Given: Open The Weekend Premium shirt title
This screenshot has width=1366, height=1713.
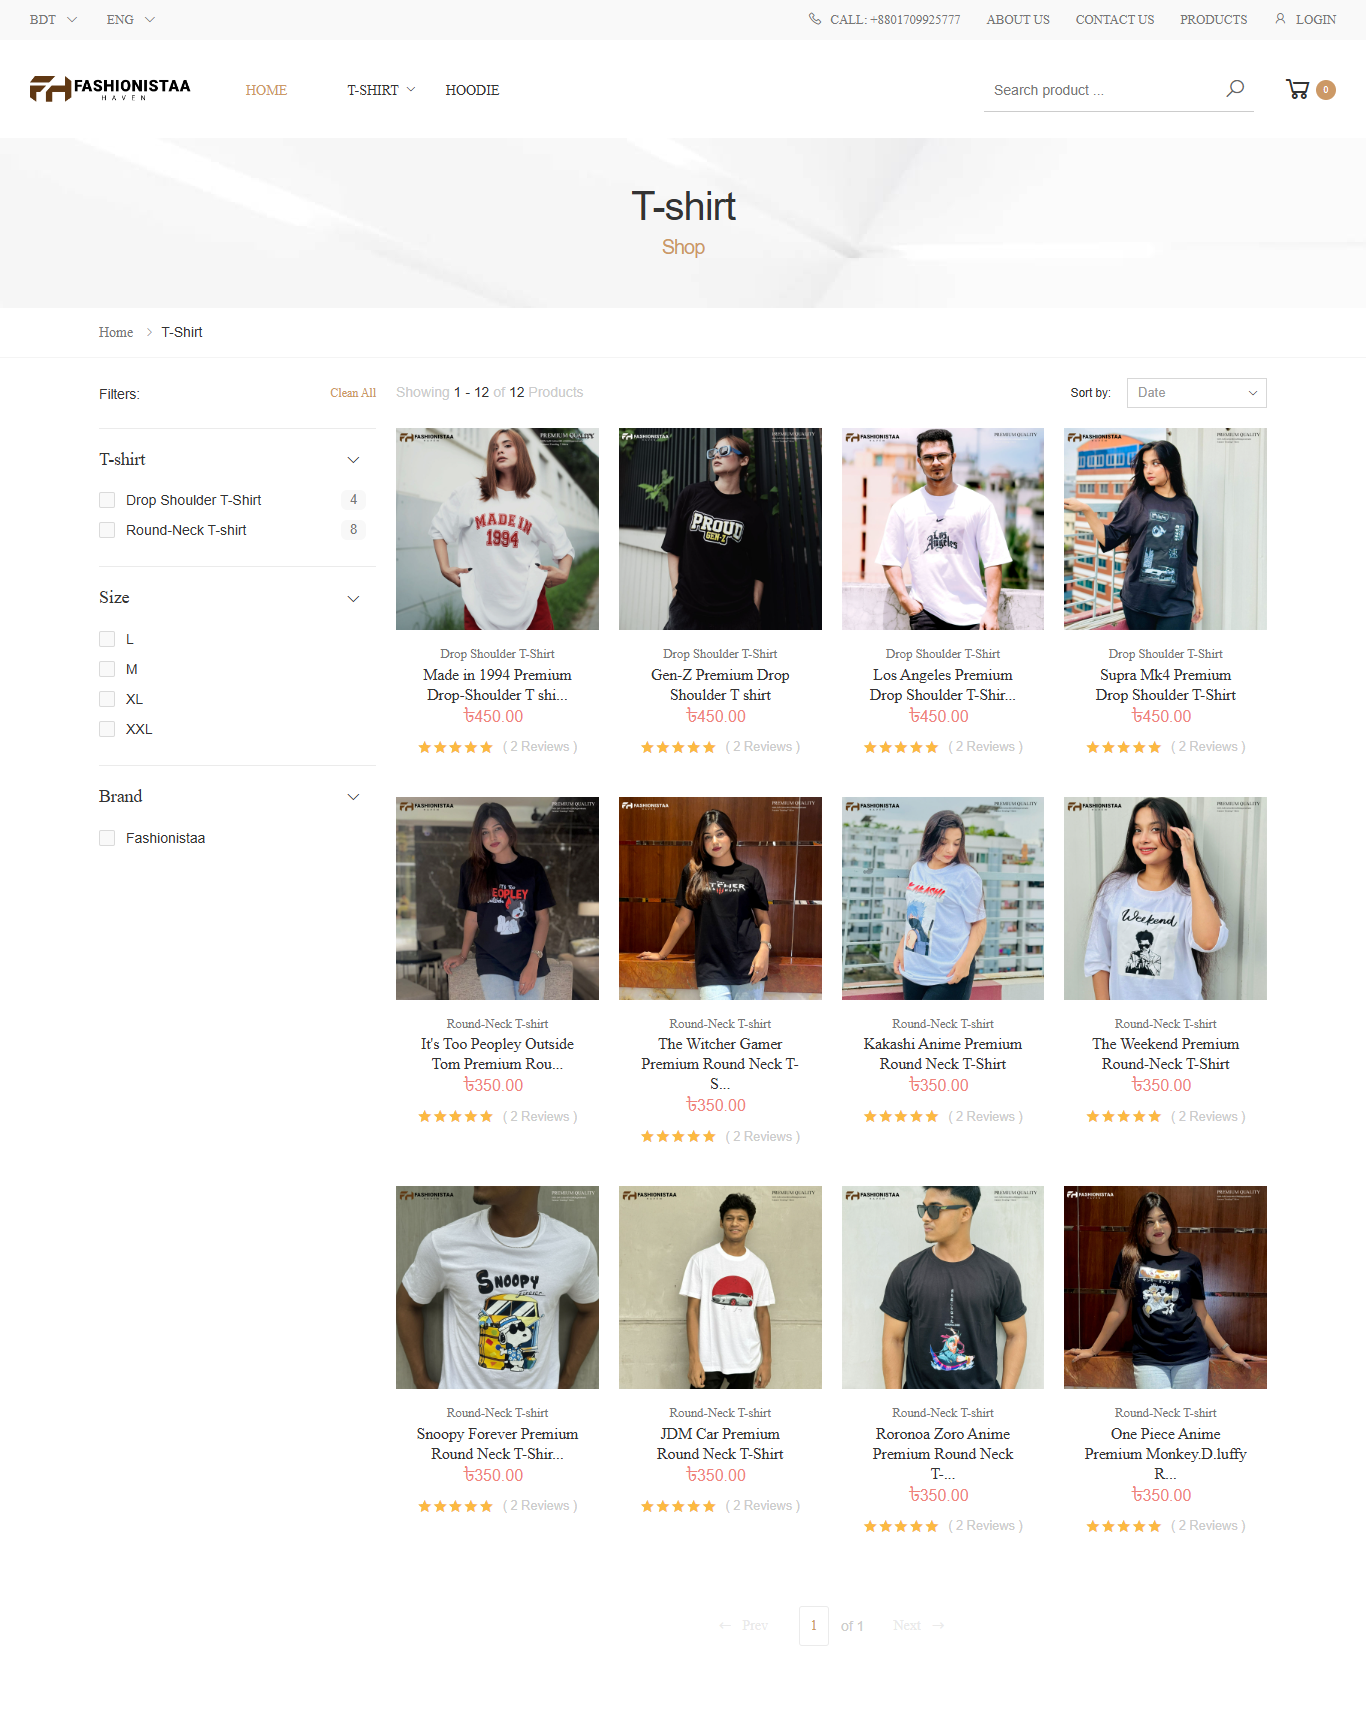Looking at the screenshot, I should [x=1166, y=1054].
